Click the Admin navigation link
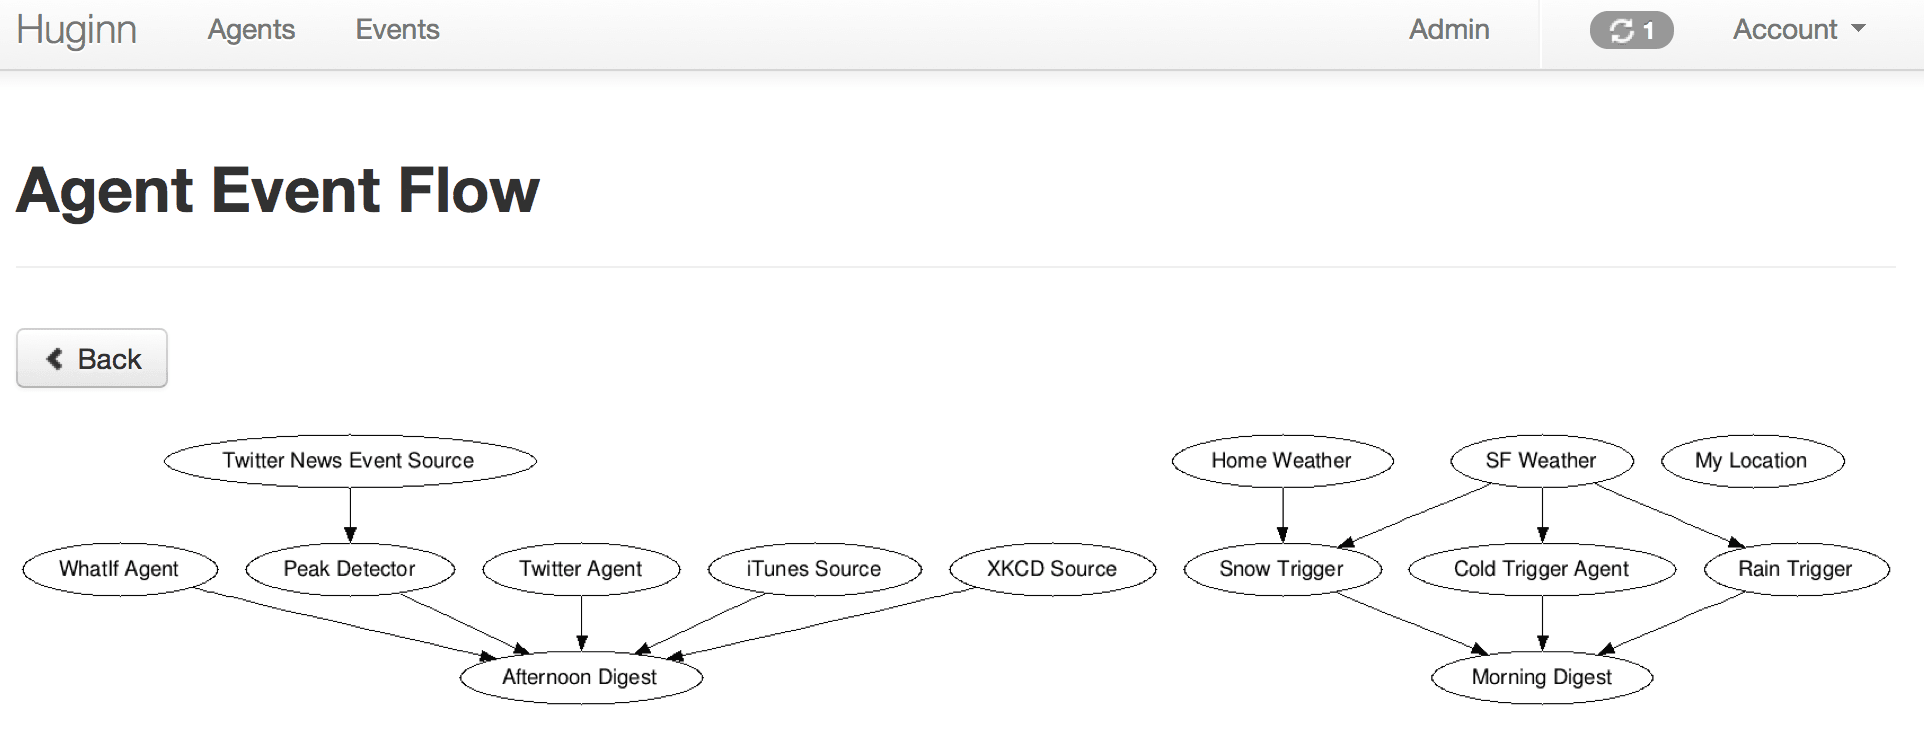 tap(1448, 30)
